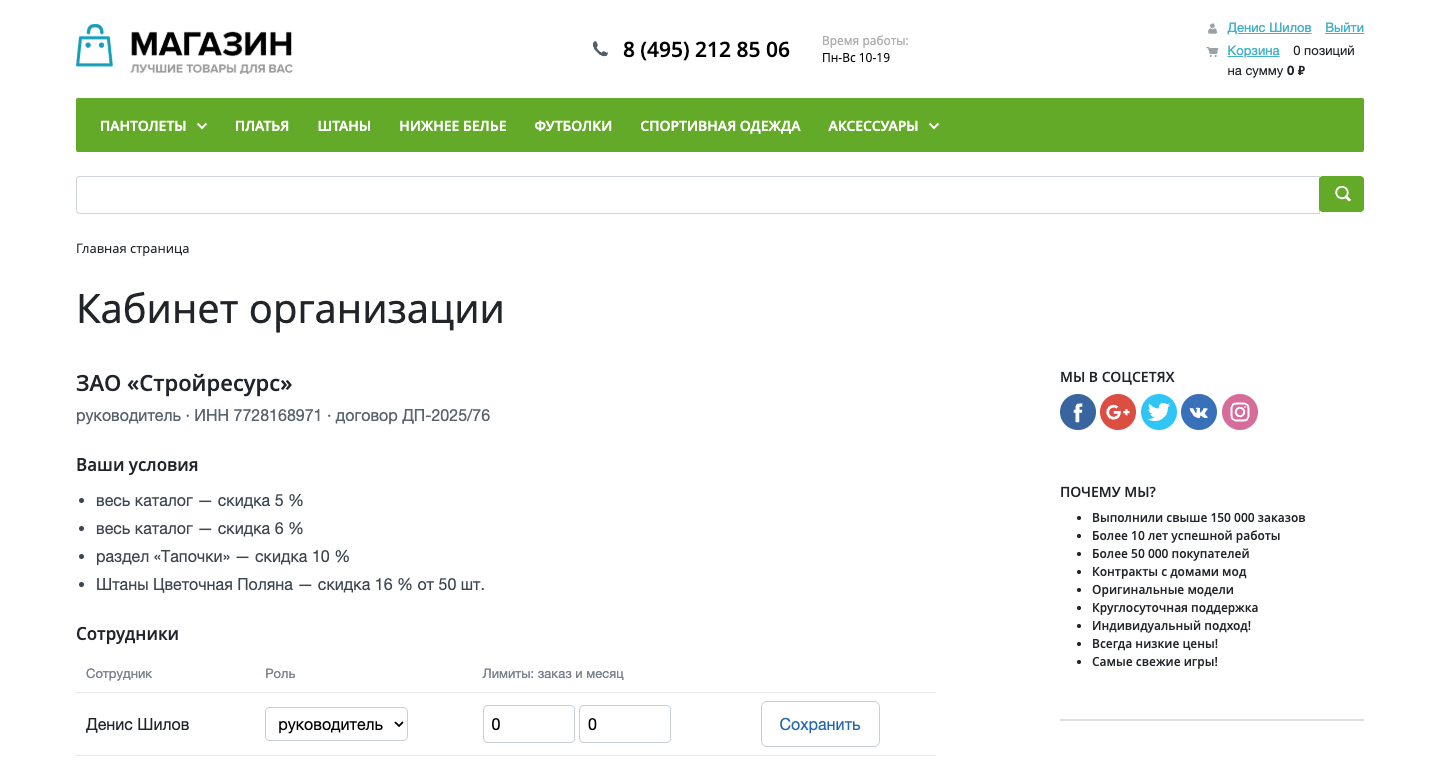
Task: Click the employee name Денис Шилов in table
Action: 137,724
